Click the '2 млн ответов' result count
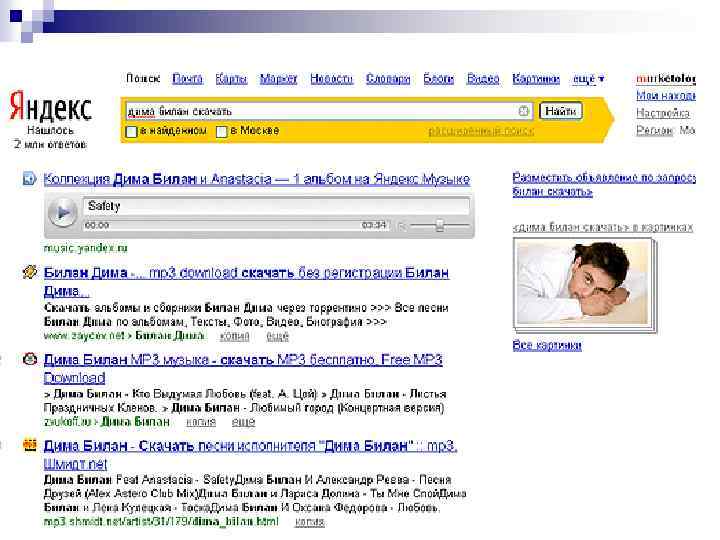The height and width of the screenshot is (540, 720). tap(50, 144)
